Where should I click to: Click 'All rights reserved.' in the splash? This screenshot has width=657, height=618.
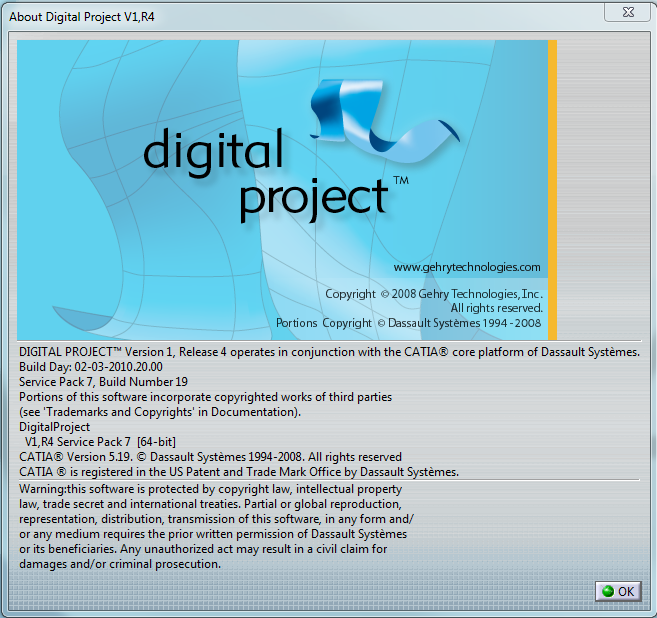click(x=497, y=308)
